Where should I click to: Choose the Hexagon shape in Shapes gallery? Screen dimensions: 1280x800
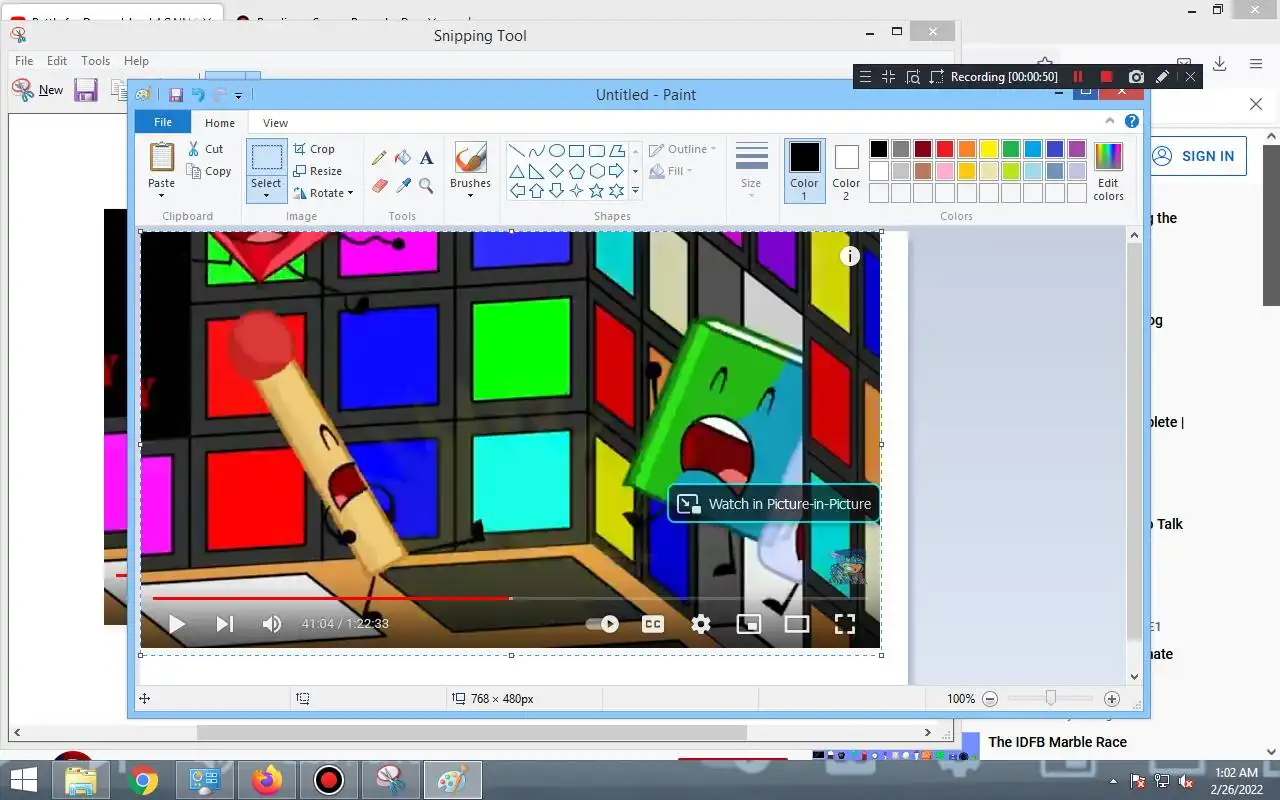597,171
